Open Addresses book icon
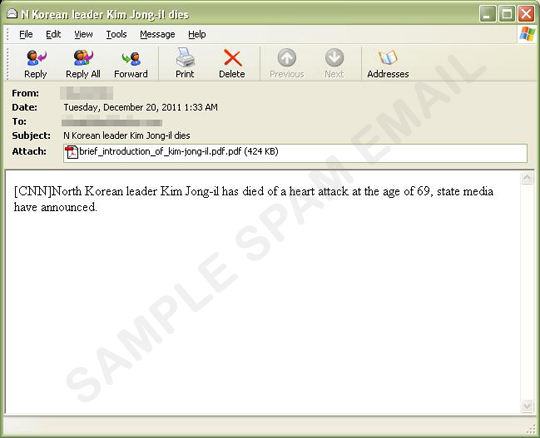Screen dimensions: 540x438 point(388,58)
